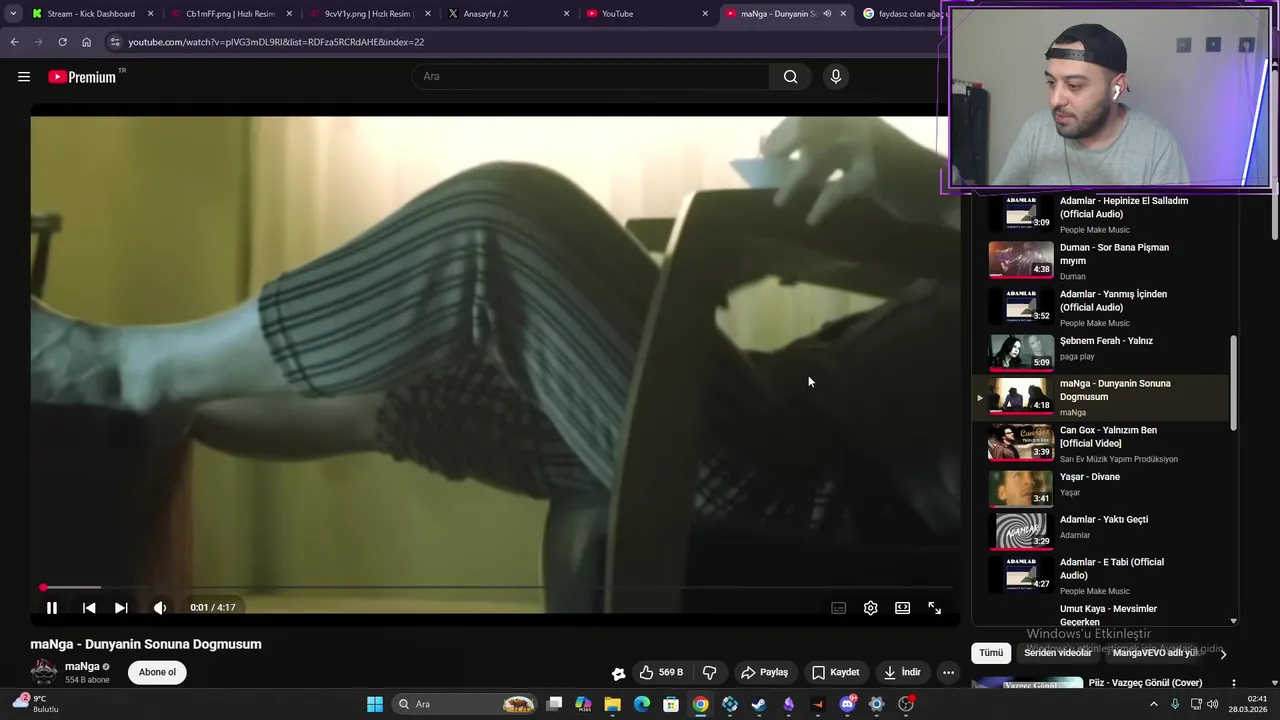Show hidden system tray icons
This screenshot has height=720, width=1280.
tap(1154, 704)
